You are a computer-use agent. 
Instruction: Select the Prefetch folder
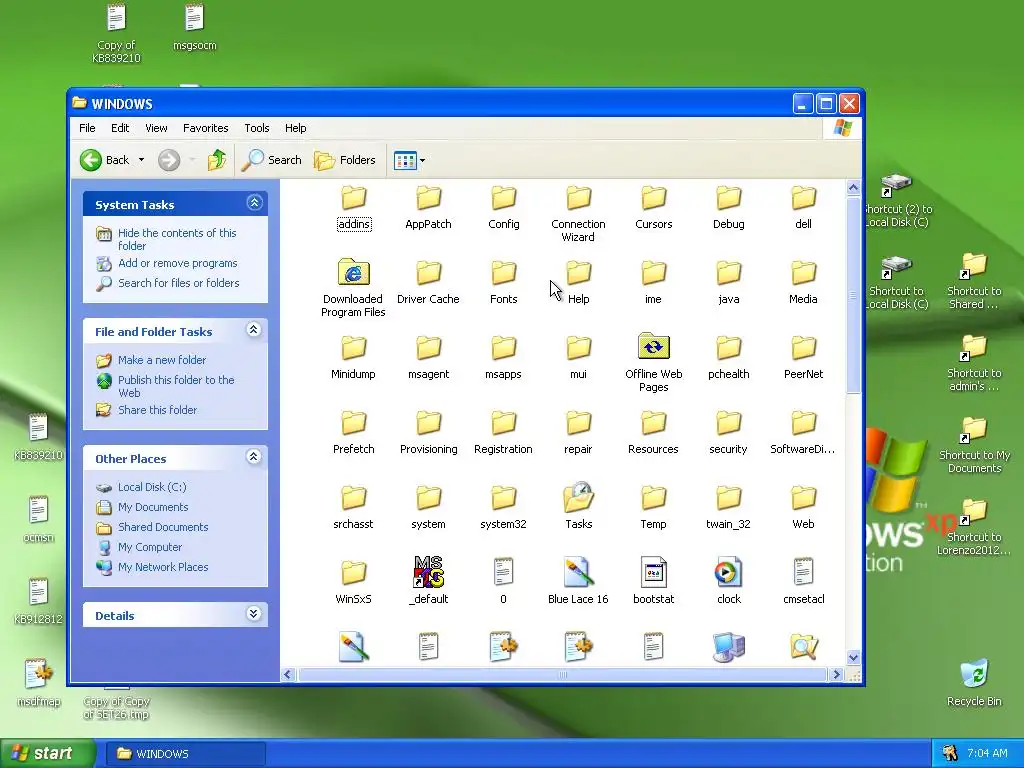tap(353, 423)
